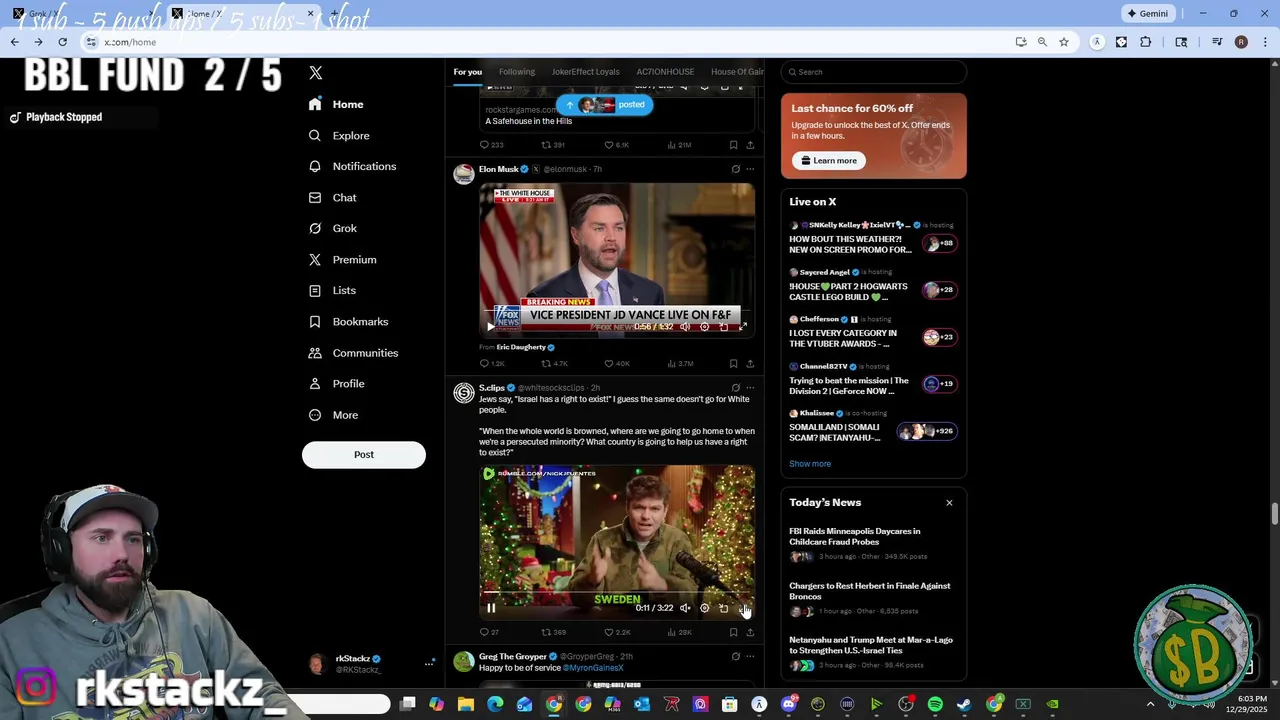Open Premium in the sidebar

(342, 260)
